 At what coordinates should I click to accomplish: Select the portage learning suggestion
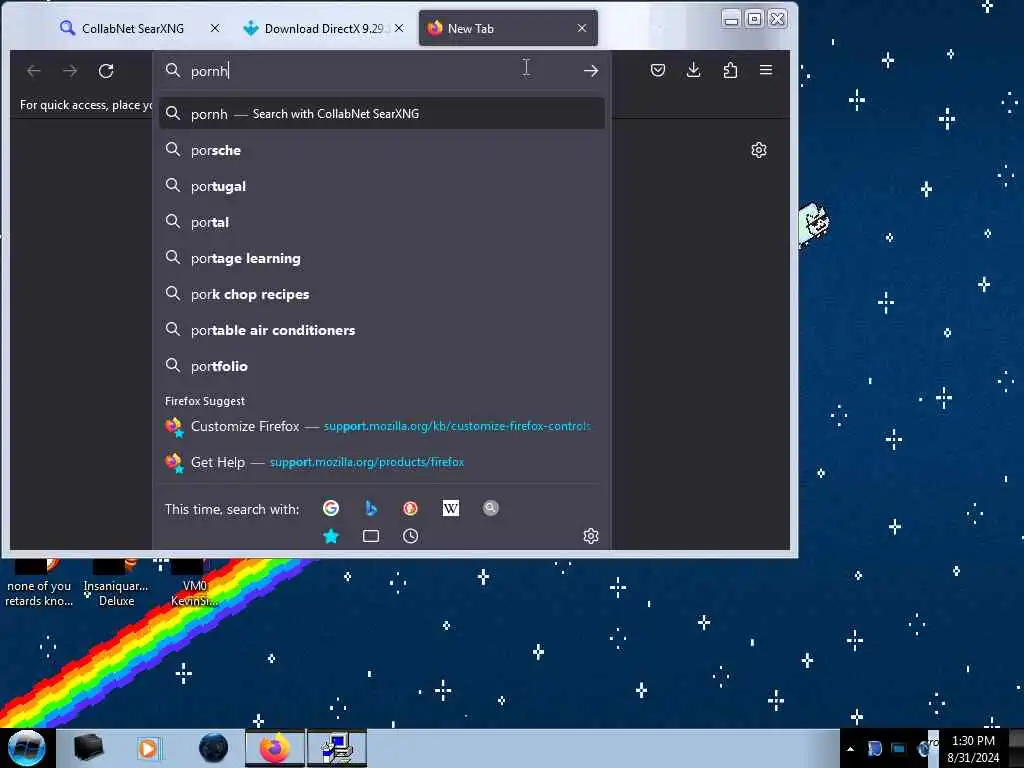tap(381, 258)
